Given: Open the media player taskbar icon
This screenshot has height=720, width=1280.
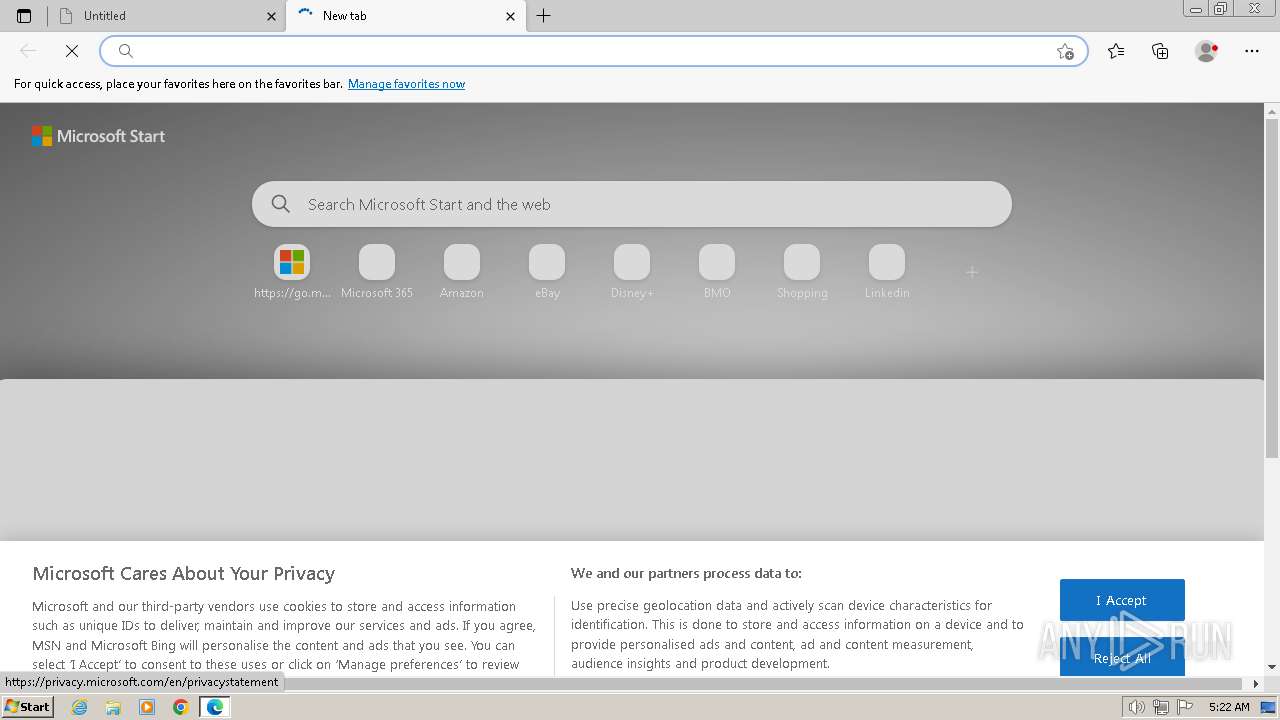Looking at the screenshot, I should click(147, 707).
